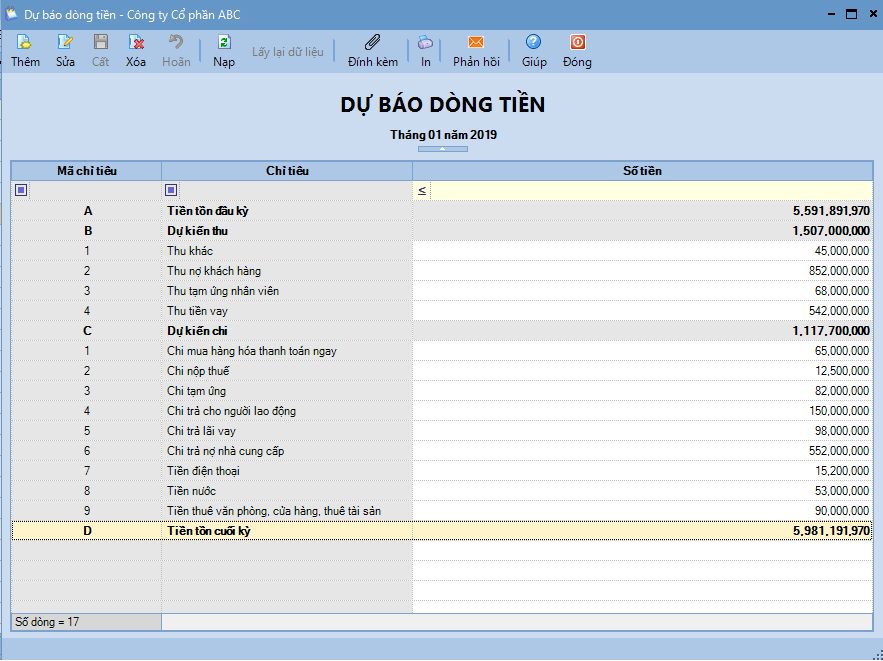
Task: Click the Sửa (Edit) pencil icon
Action: (65, 43)
